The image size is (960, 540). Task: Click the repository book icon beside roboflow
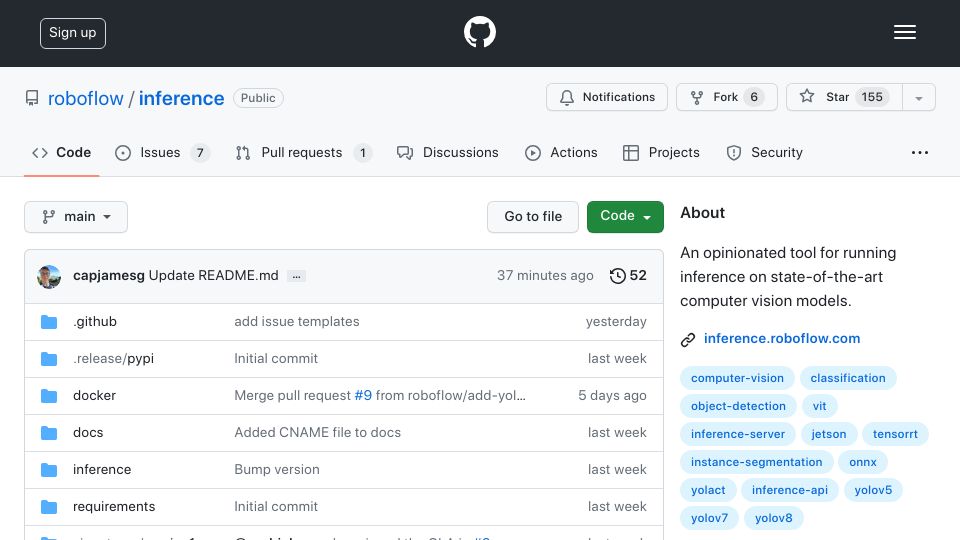pos(32,98)
